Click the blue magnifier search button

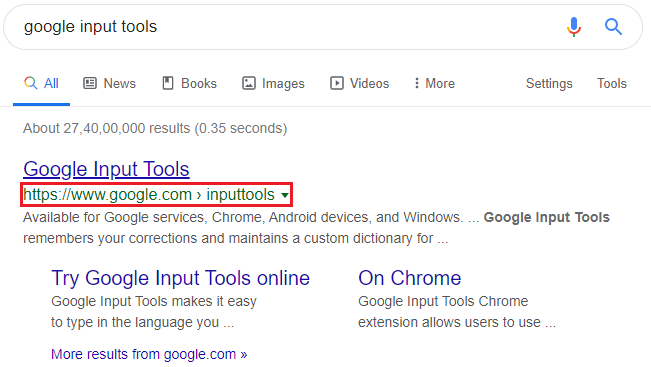pos(613,27)
